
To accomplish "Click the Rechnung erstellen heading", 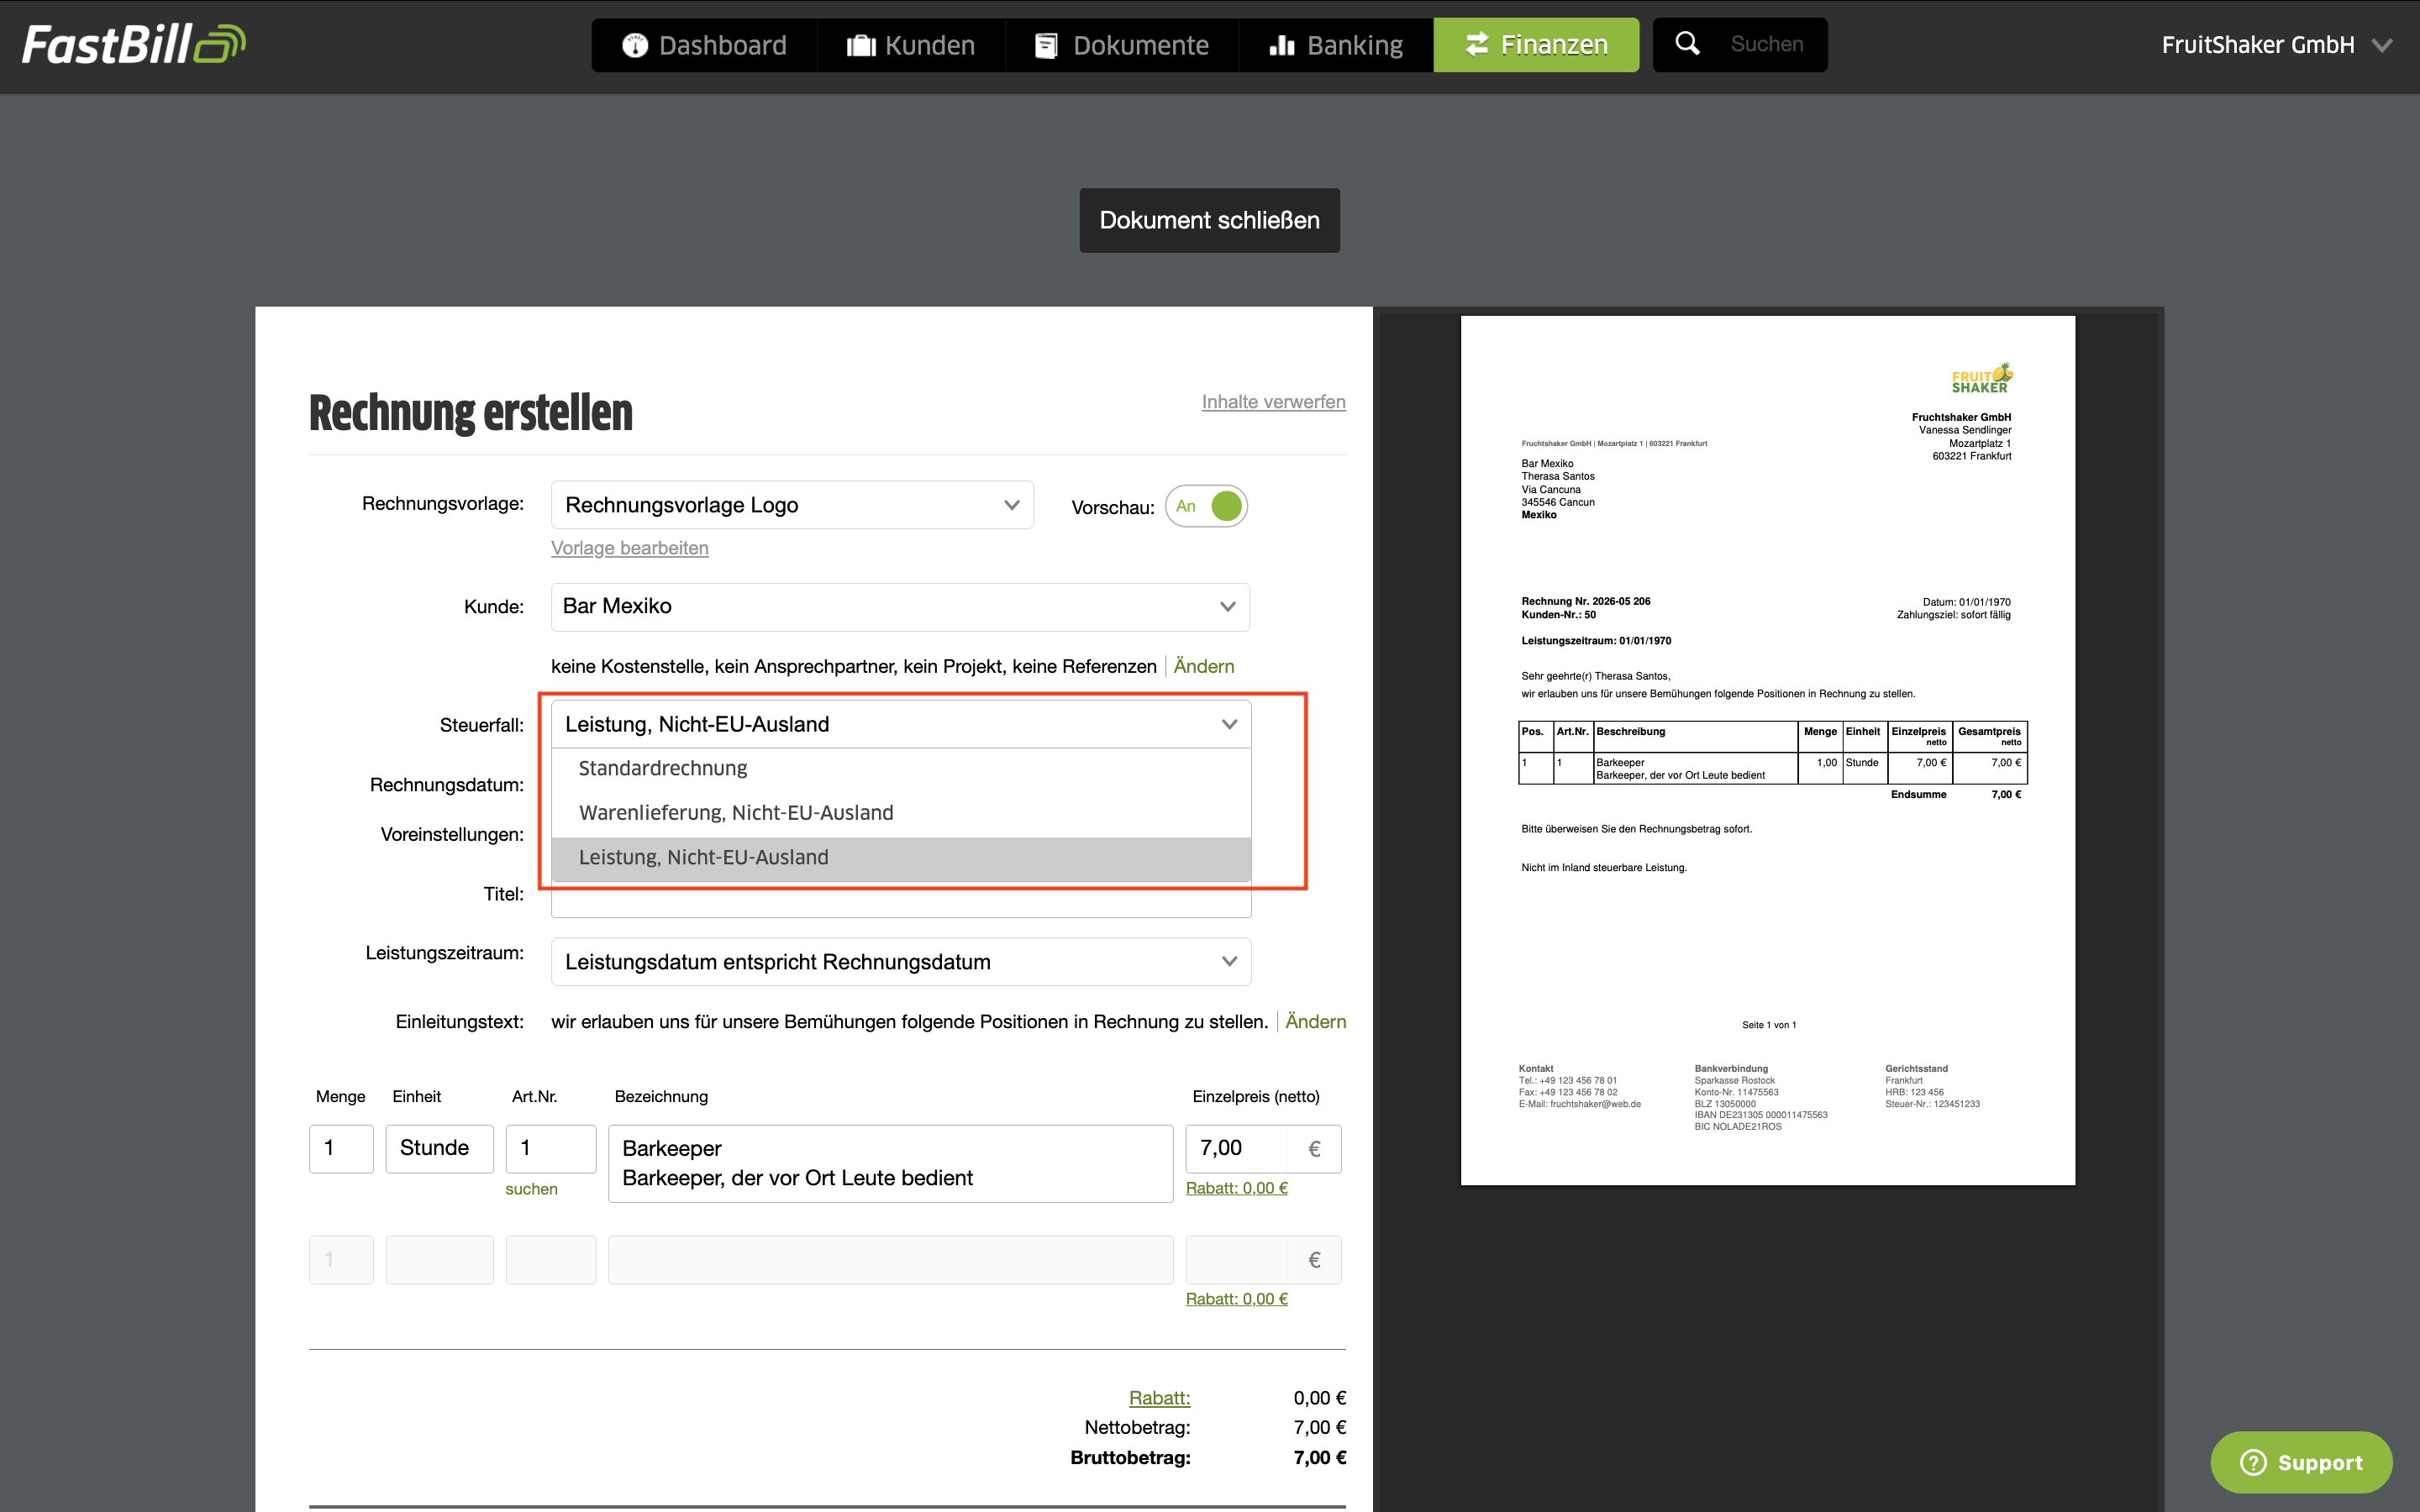I will (x=471, y=412).
